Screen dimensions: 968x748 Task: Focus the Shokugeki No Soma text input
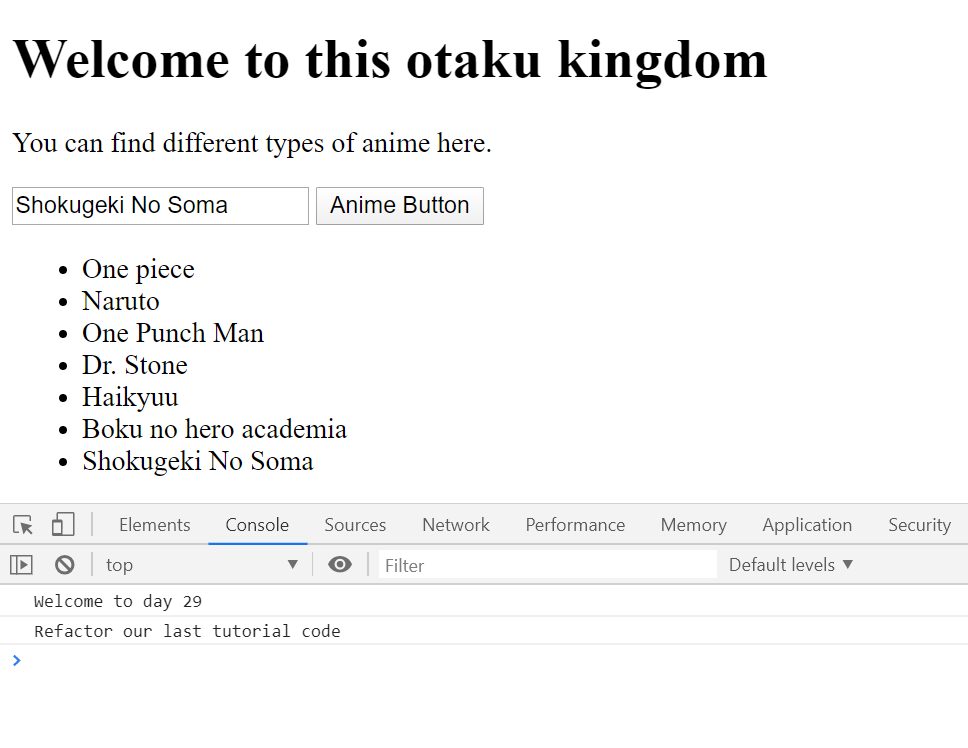coord(160,206)
